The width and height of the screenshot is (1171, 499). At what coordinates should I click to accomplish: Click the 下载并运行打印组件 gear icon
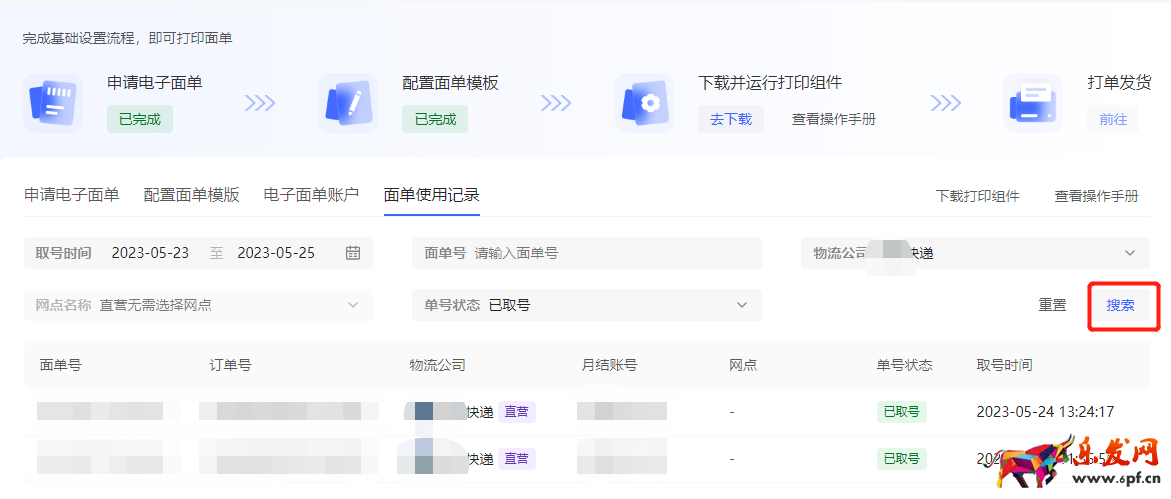[644, 103]
